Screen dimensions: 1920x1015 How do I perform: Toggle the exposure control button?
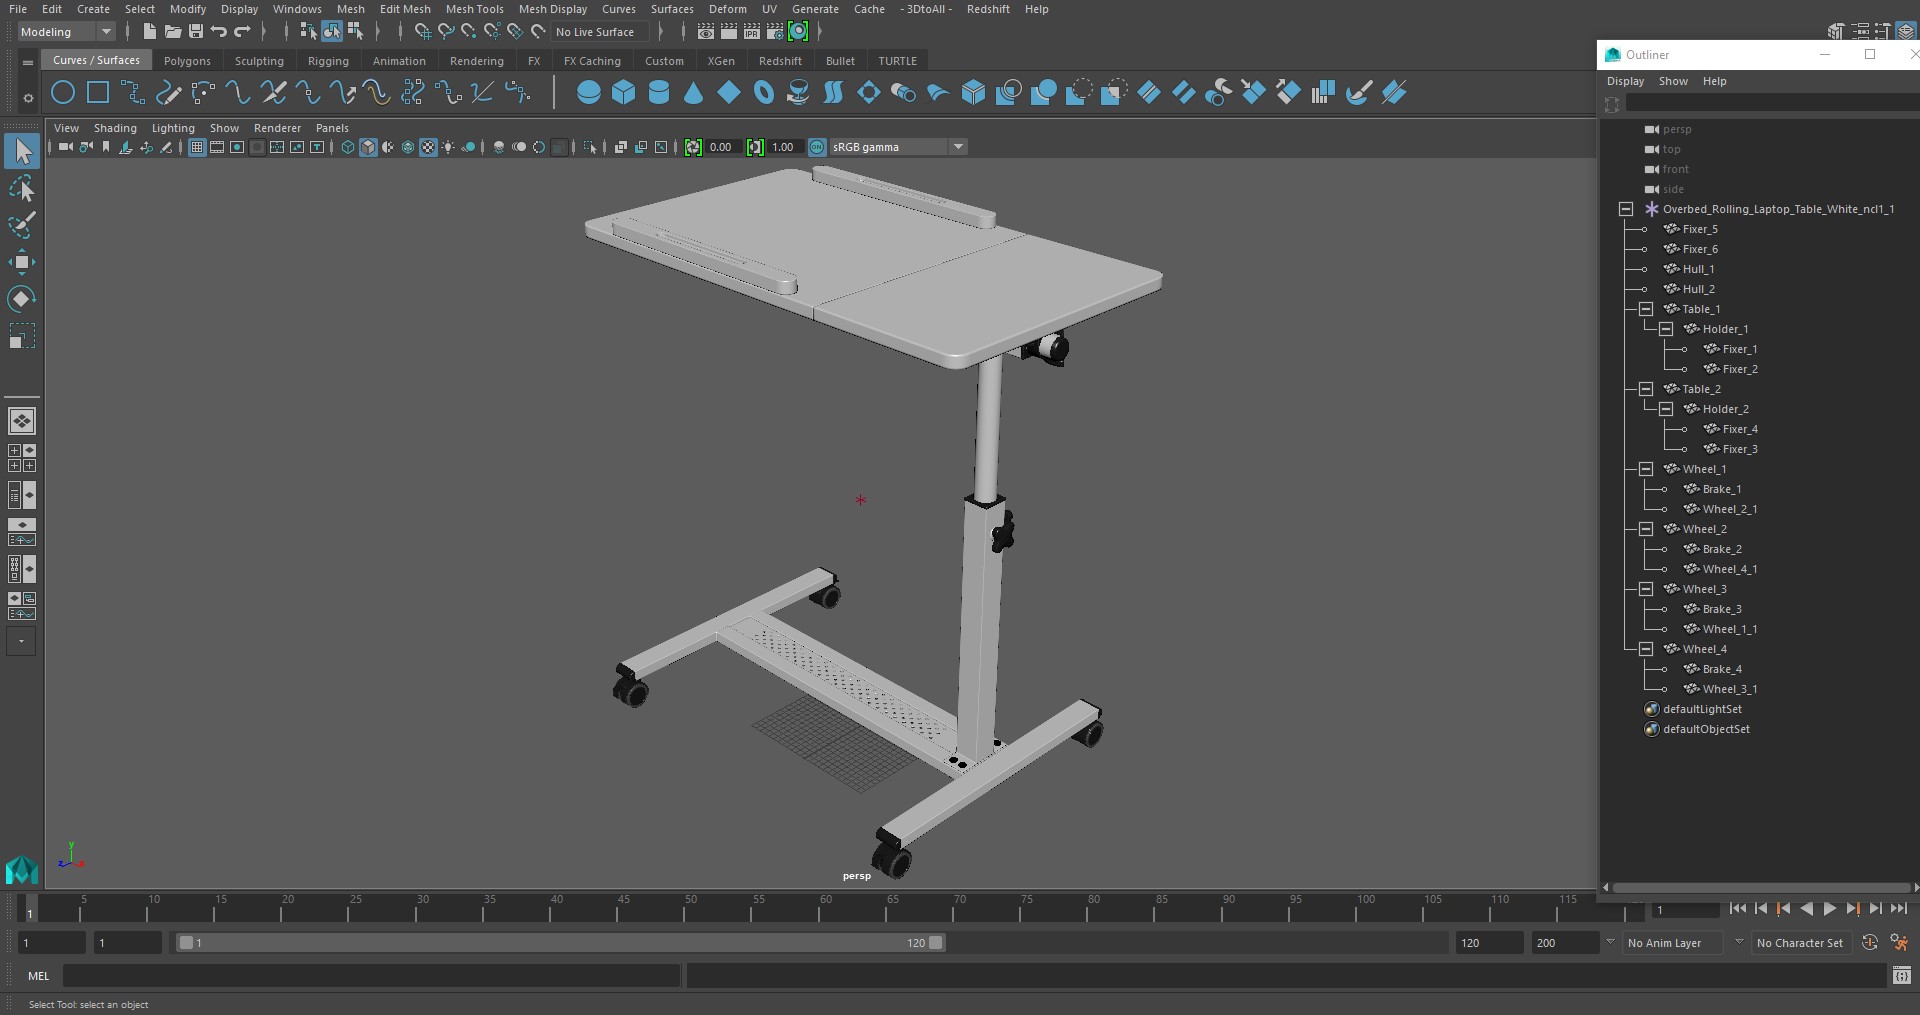coord(693,147)
